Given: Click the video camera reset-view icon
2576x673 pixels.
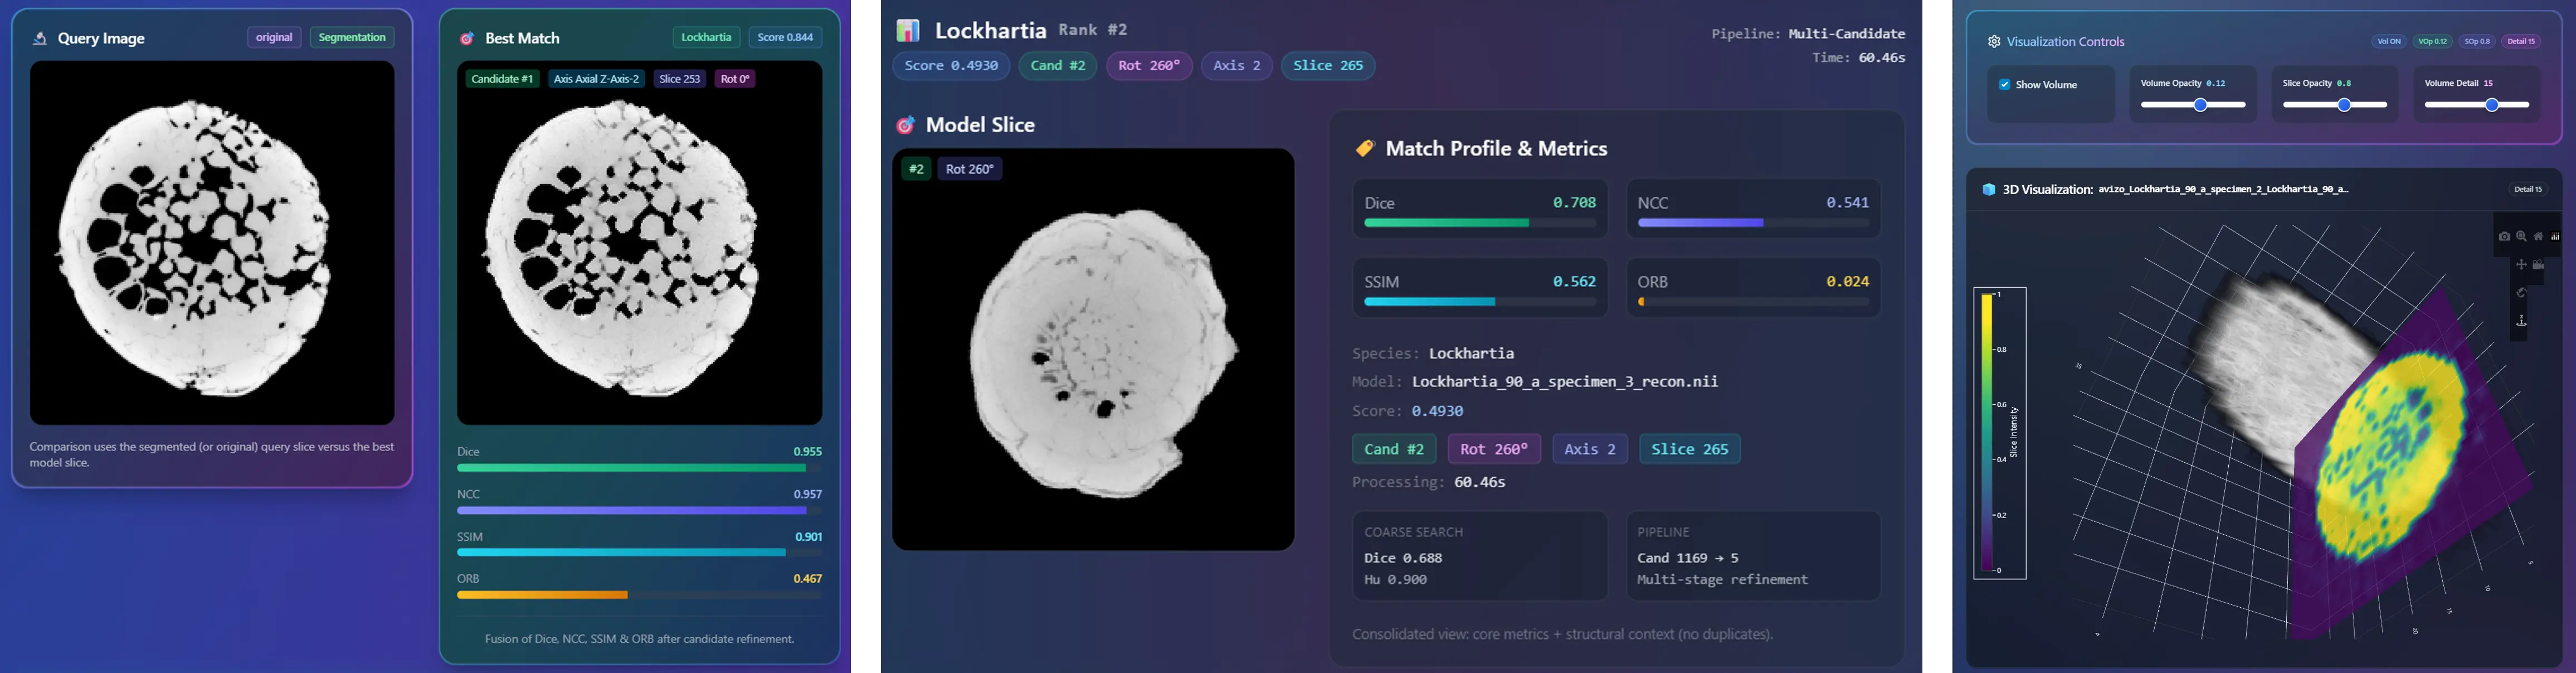Looking at the screenshot, I should (2538, 264).
